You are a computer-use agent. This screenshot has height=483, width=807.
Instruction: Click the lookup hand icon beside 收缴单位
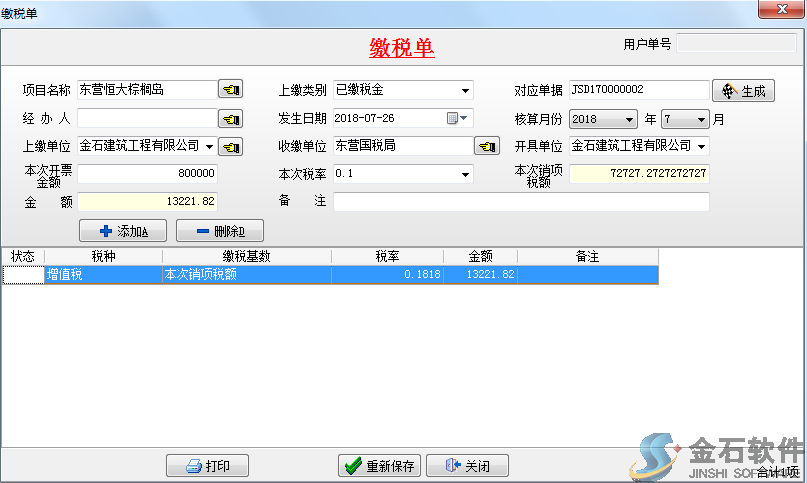(487, 147)
